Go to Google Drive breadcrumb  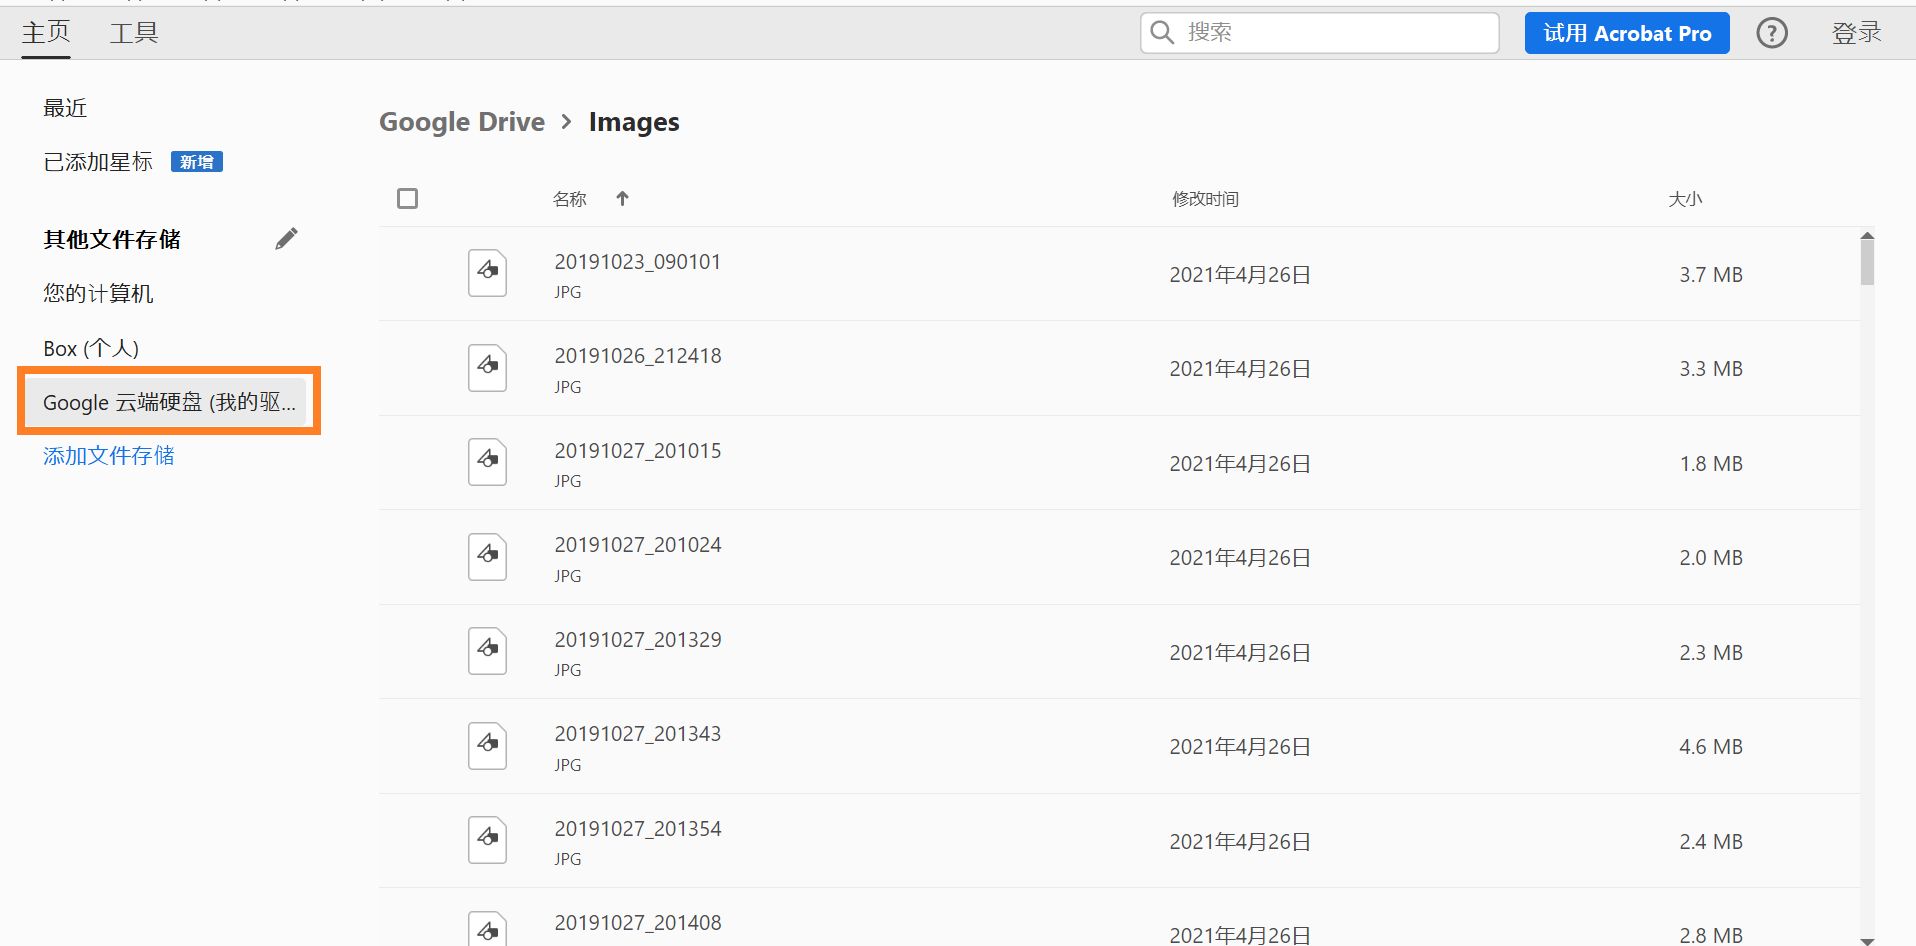(x=462, y=122)
